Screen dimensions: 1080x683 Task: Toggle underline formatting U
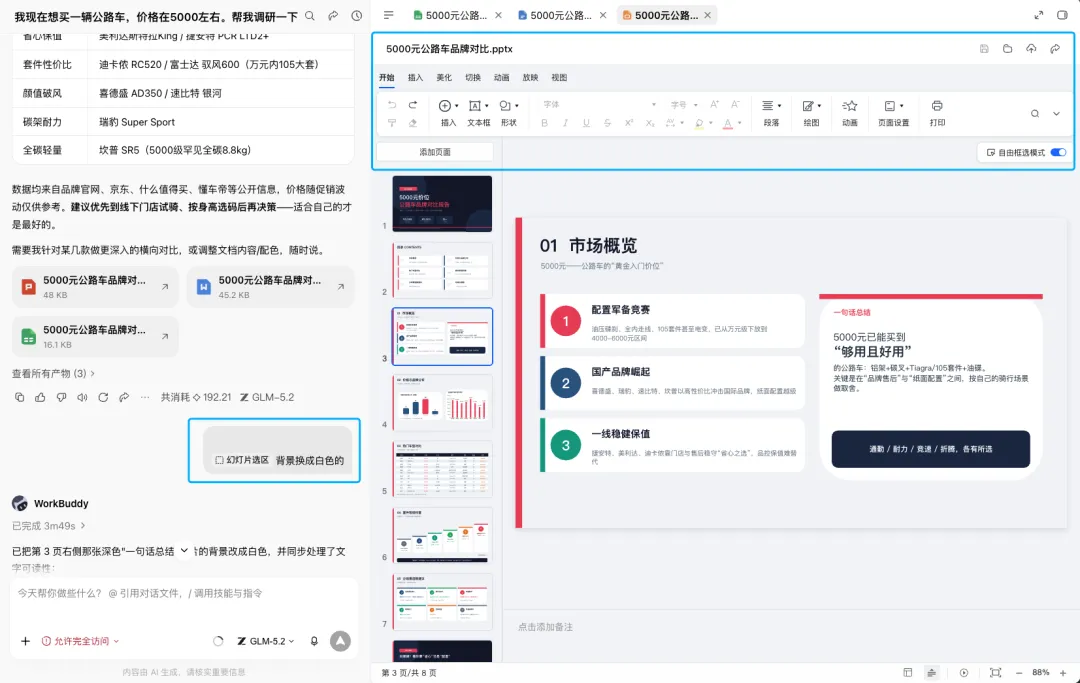tap(586, 123)
